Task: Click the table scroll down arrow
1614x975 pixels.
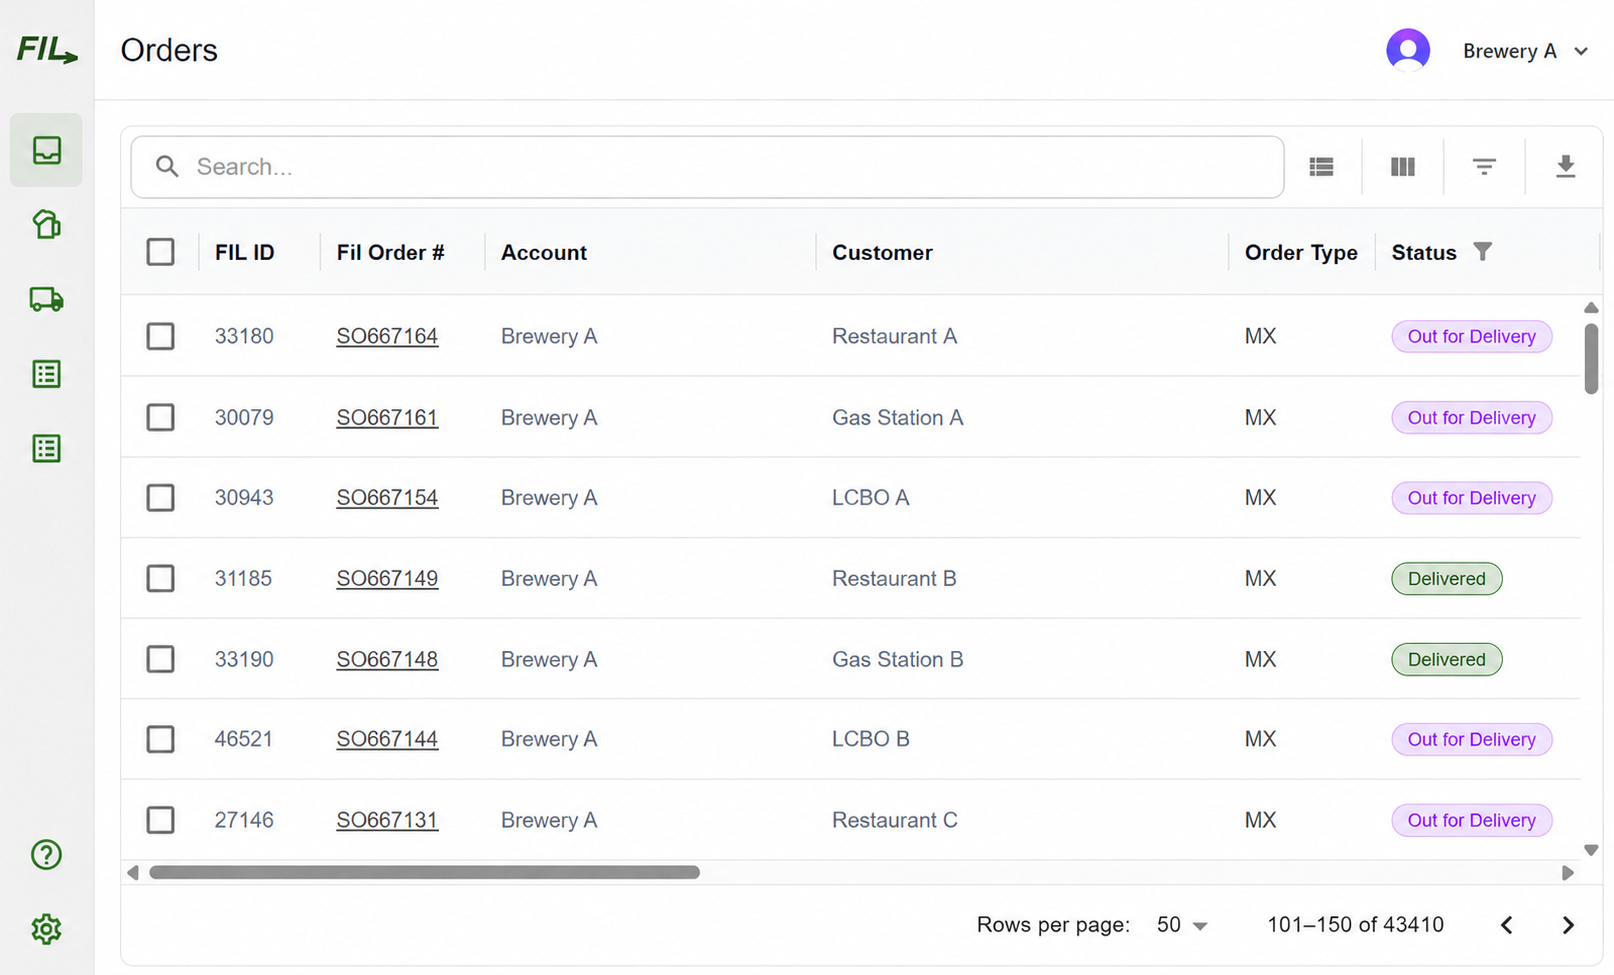Action: (x=1591, y=850)
